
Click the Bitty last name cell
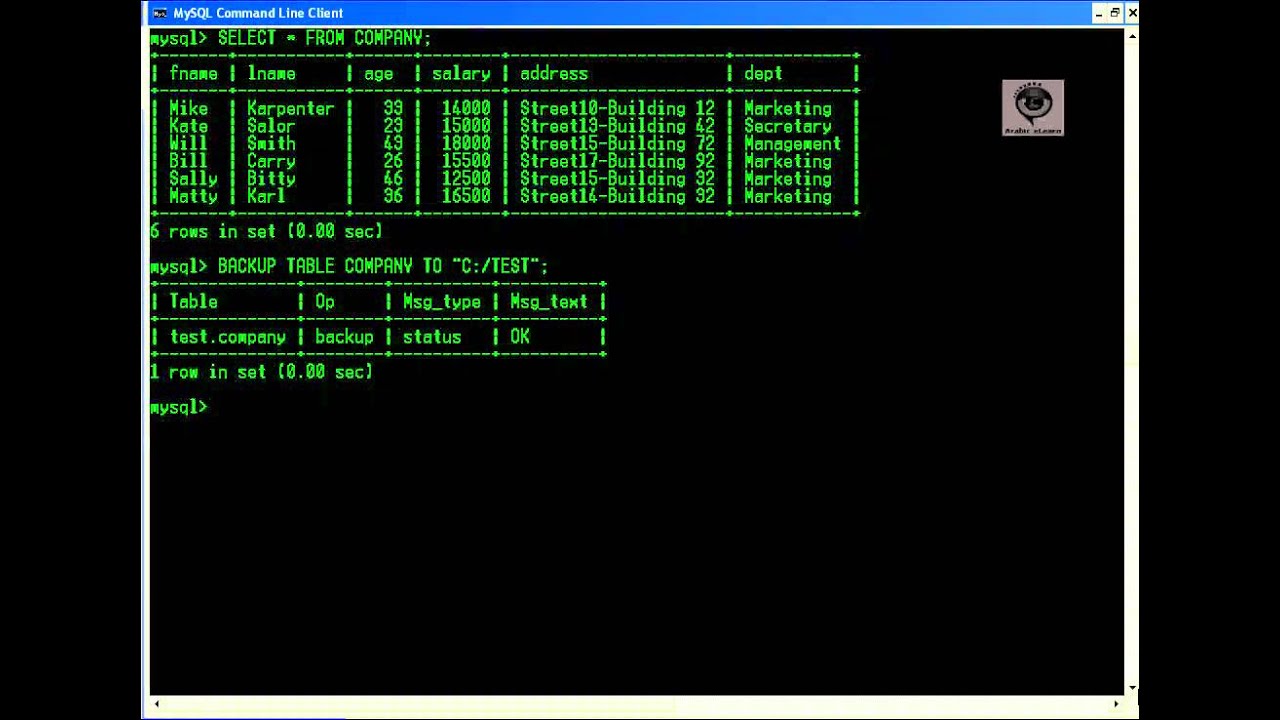pos(271,179)
